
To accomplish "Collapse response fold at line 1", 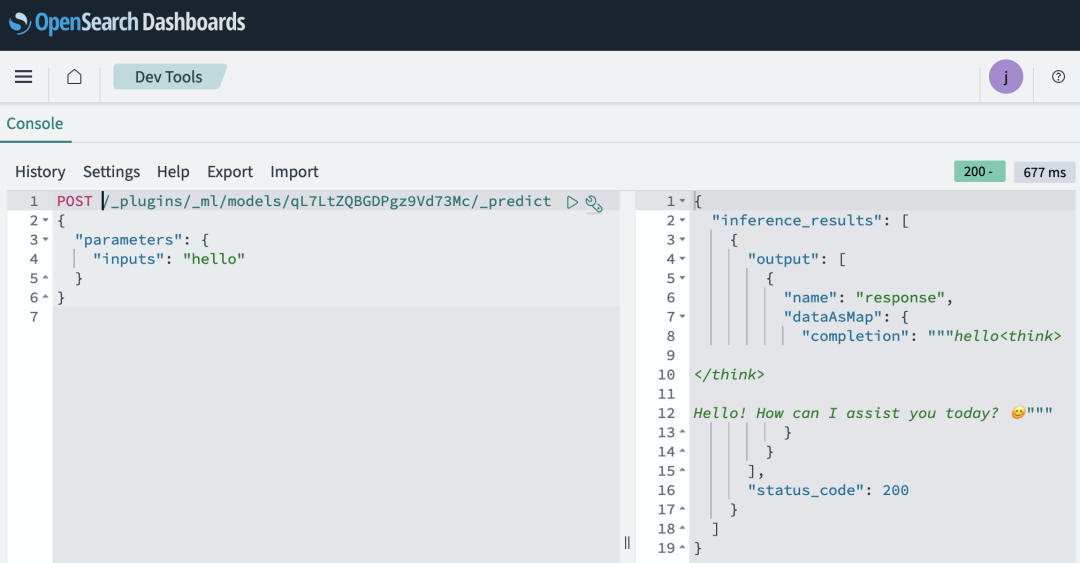I will point(683,201).
